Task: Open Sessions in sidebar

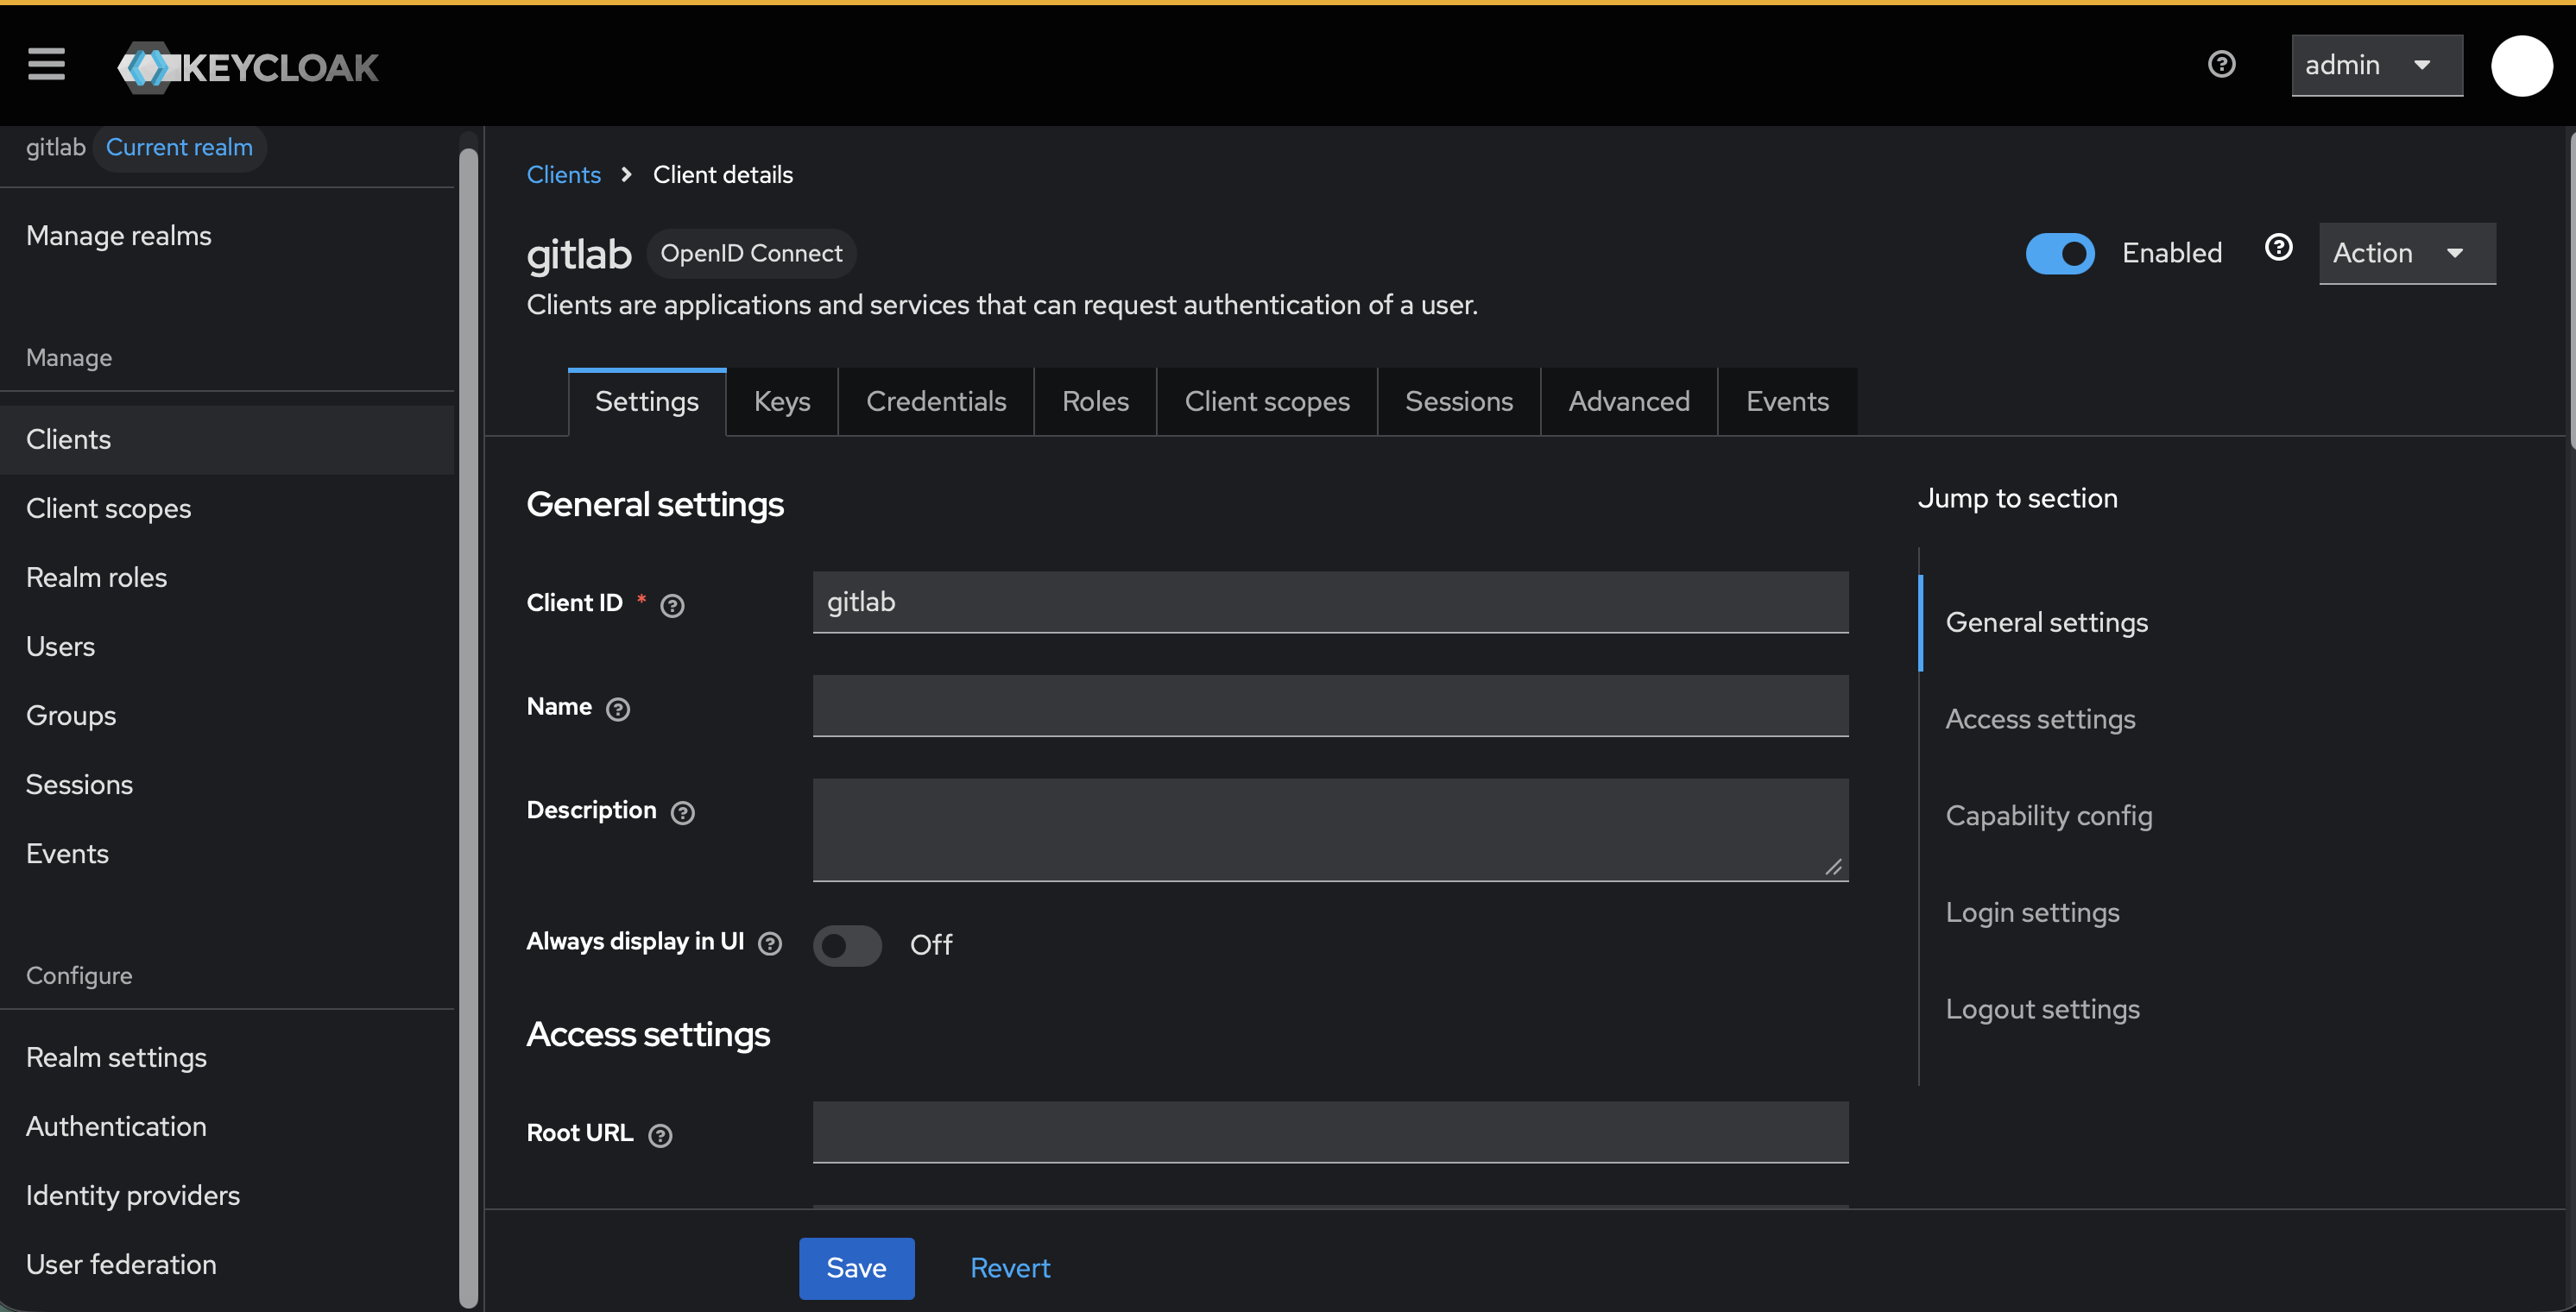Action: coord(227,785)
